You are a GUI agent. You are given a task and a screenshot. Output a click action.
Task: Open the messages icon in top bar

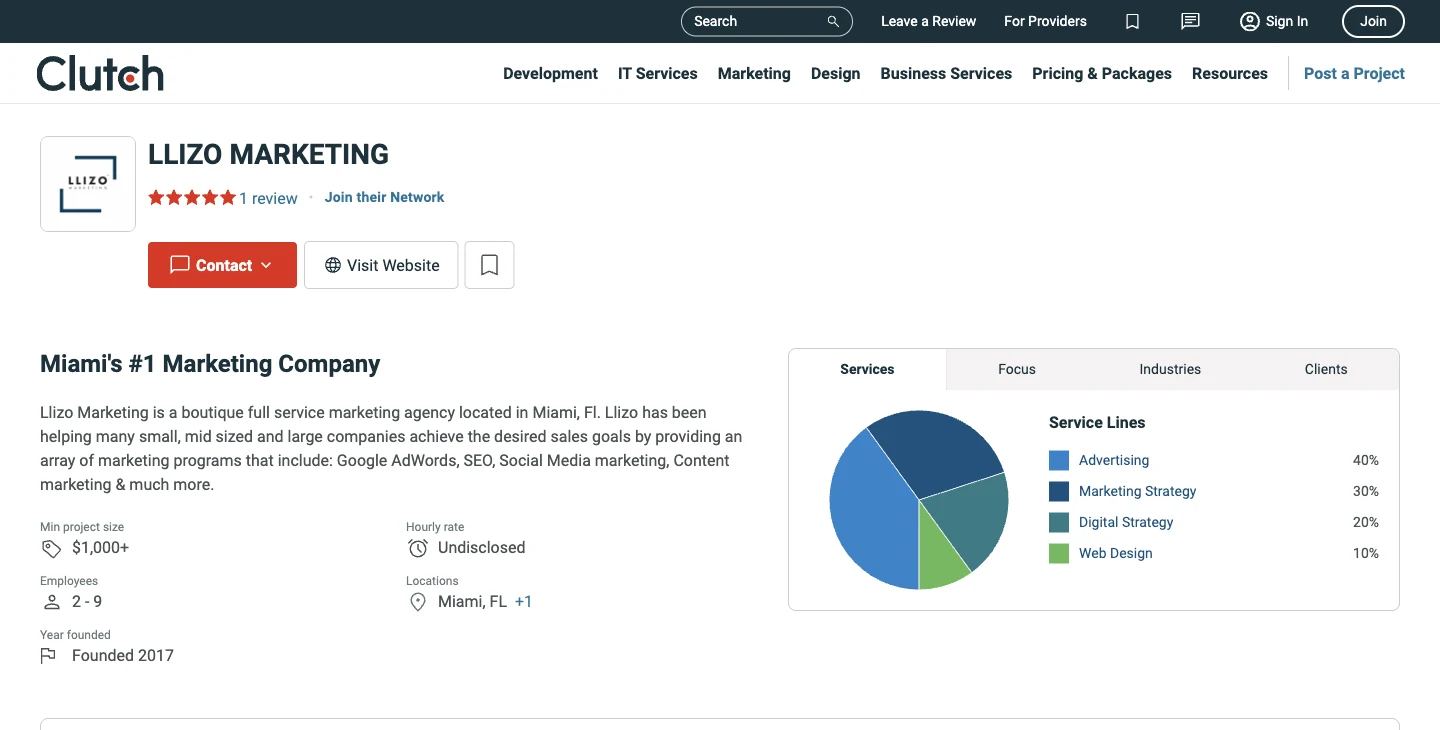click(1190, 21)
